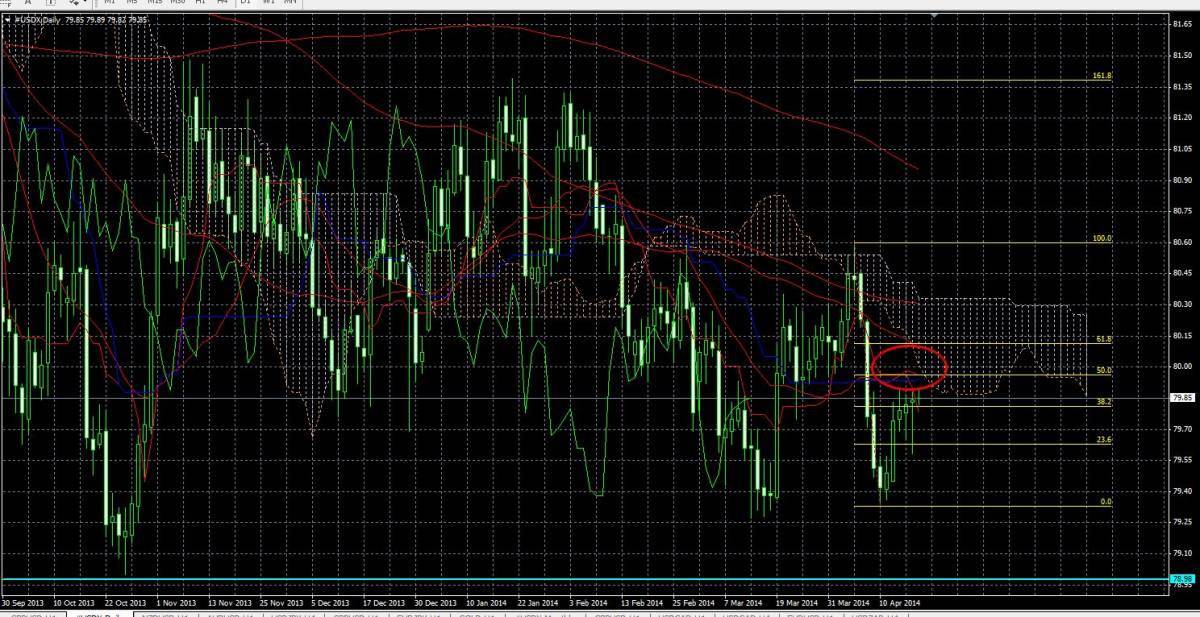This screenshot has width=1200, height=617.
Task: Click the 80.30 value on the price scale
Action: pyautogui.click(x=1180, y=304)
